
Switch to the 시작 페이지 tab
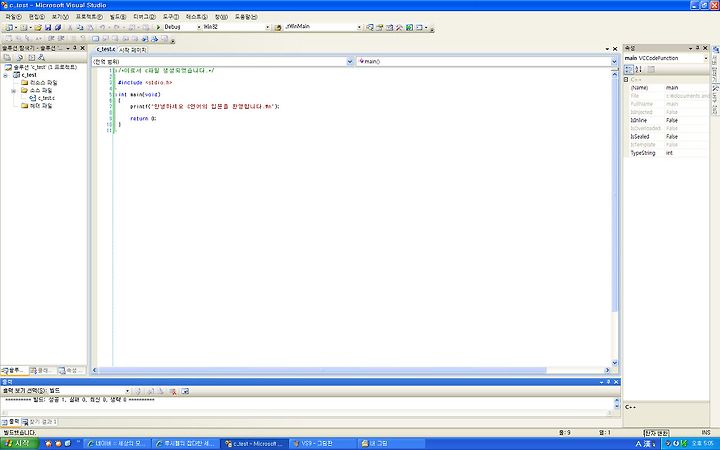coord(133,50)
